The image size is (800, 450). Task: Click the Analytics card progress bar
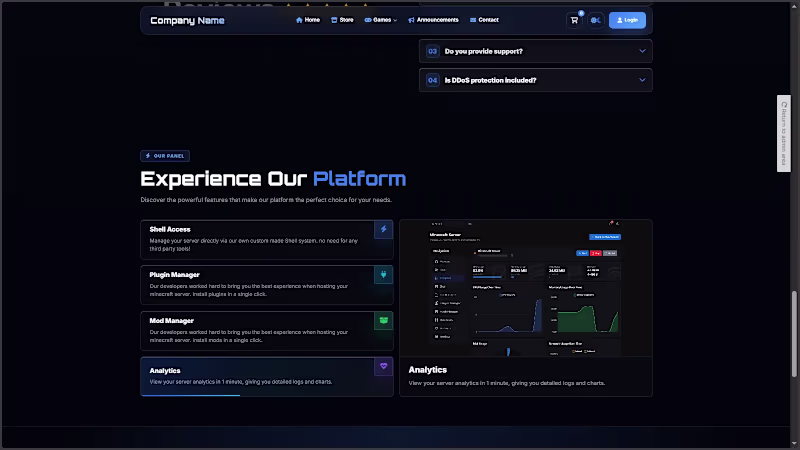pyautogui.click(x=190, y=395)
